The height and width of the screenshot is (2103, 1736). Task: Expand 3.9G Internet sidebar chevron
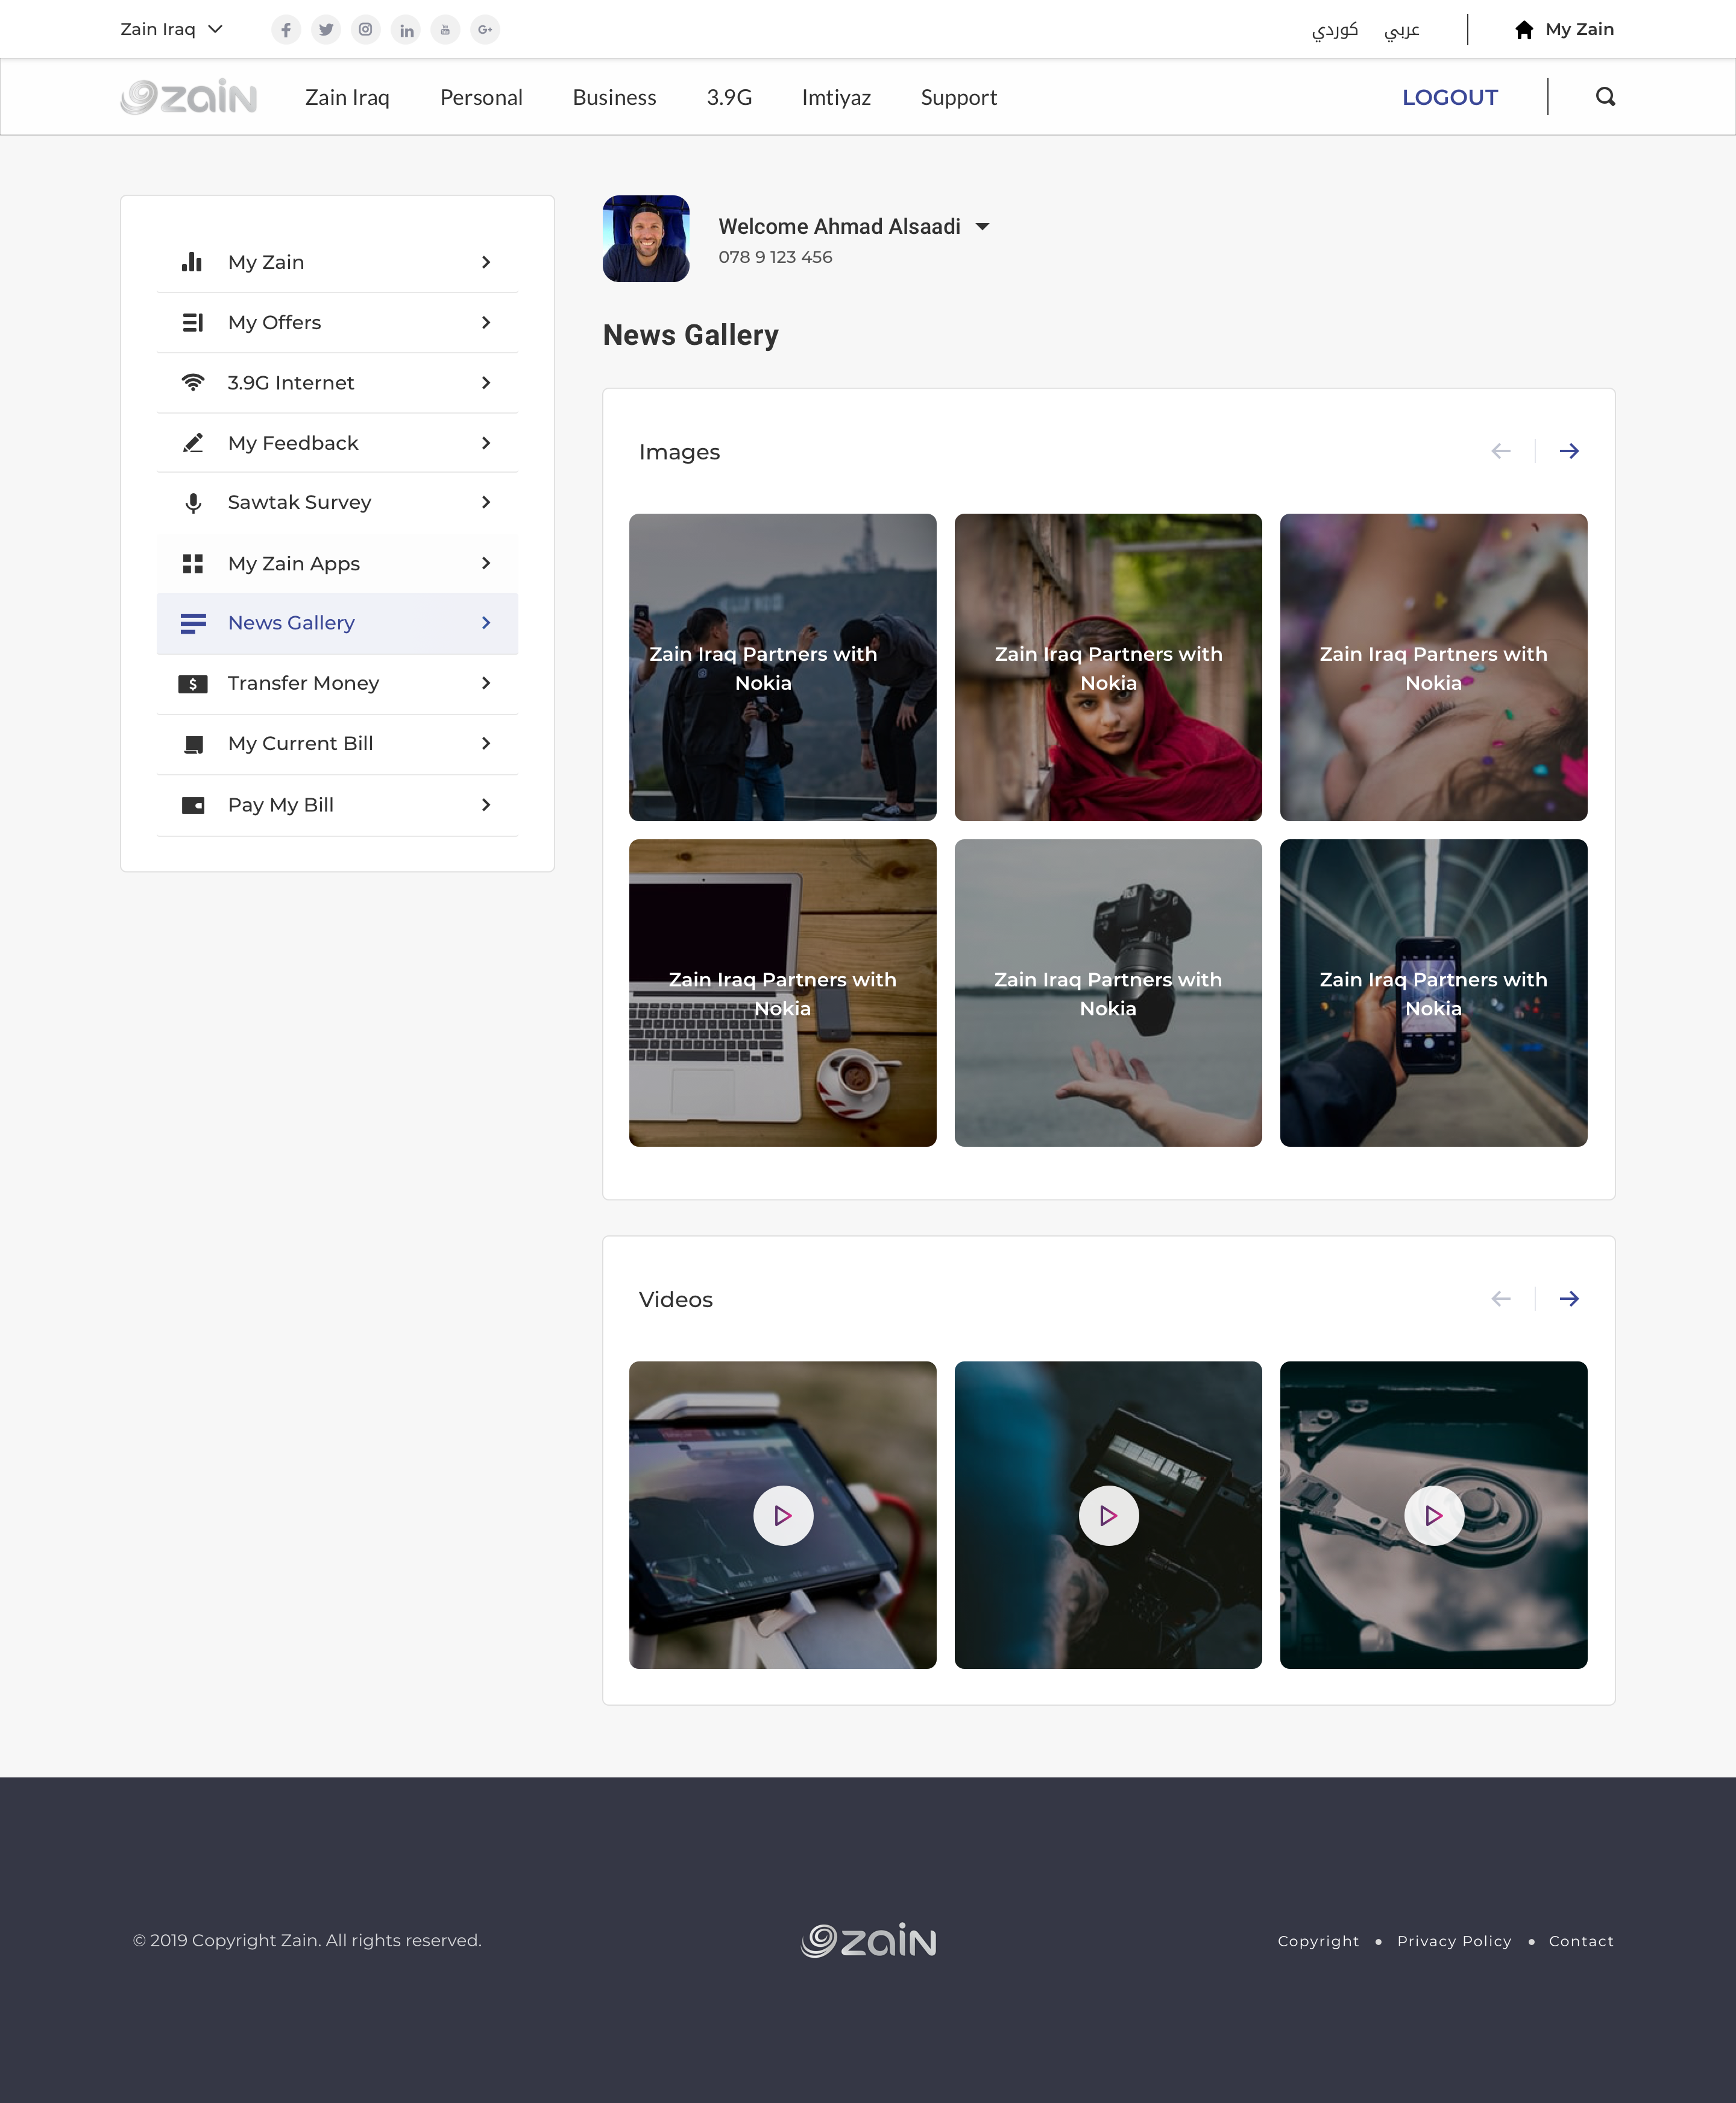[x=486, y=383]
